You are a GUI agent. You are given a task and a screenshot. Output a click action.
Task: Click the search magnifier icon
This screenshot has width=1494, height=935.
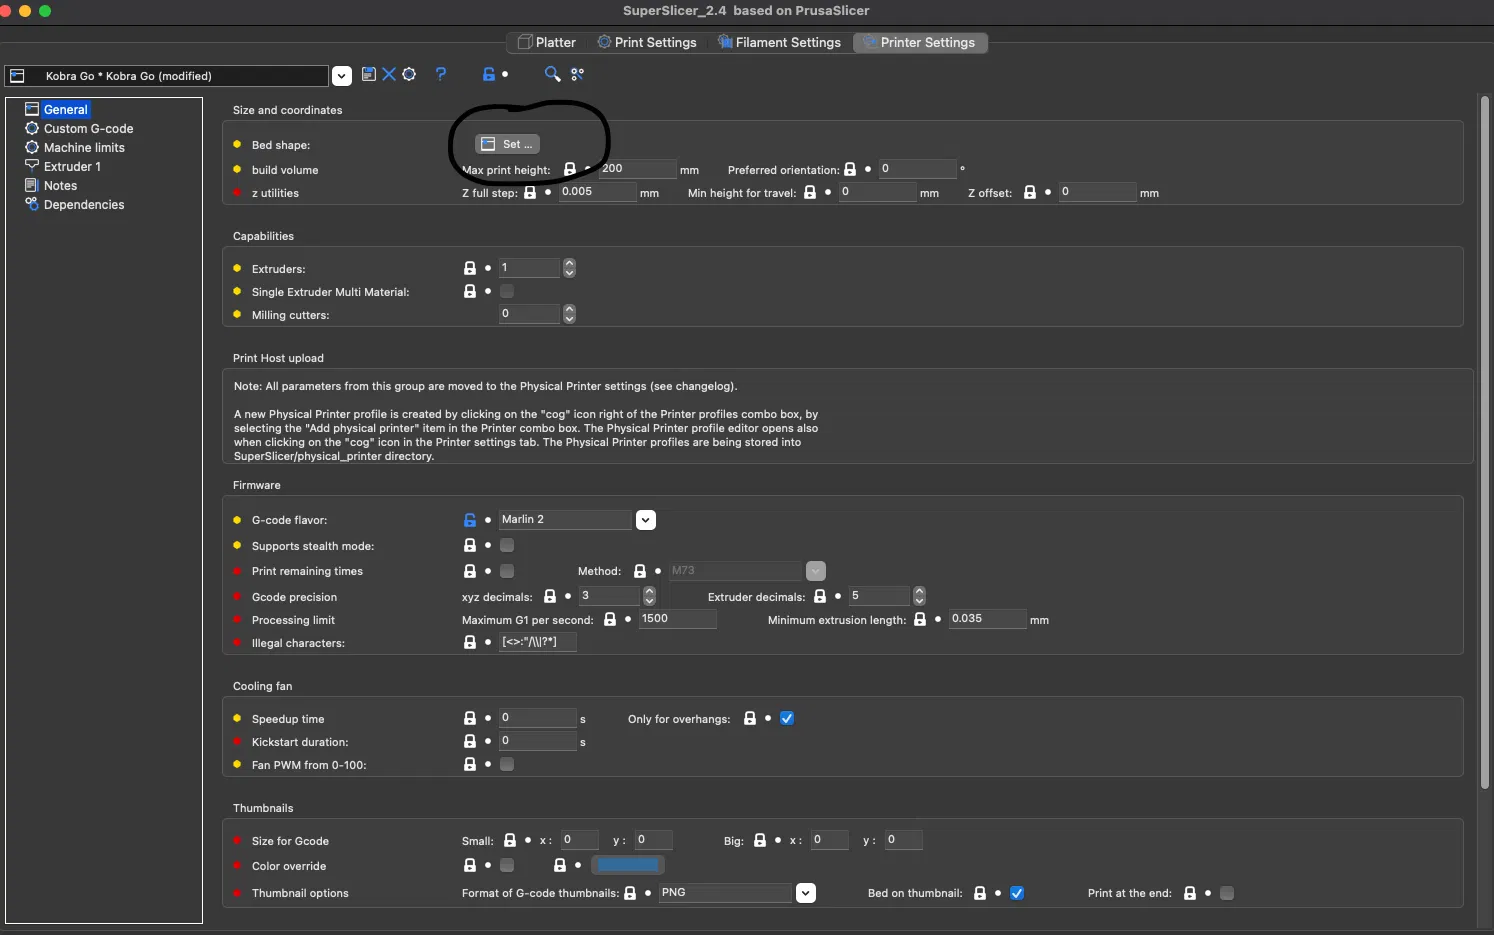[x=551, y=74]
